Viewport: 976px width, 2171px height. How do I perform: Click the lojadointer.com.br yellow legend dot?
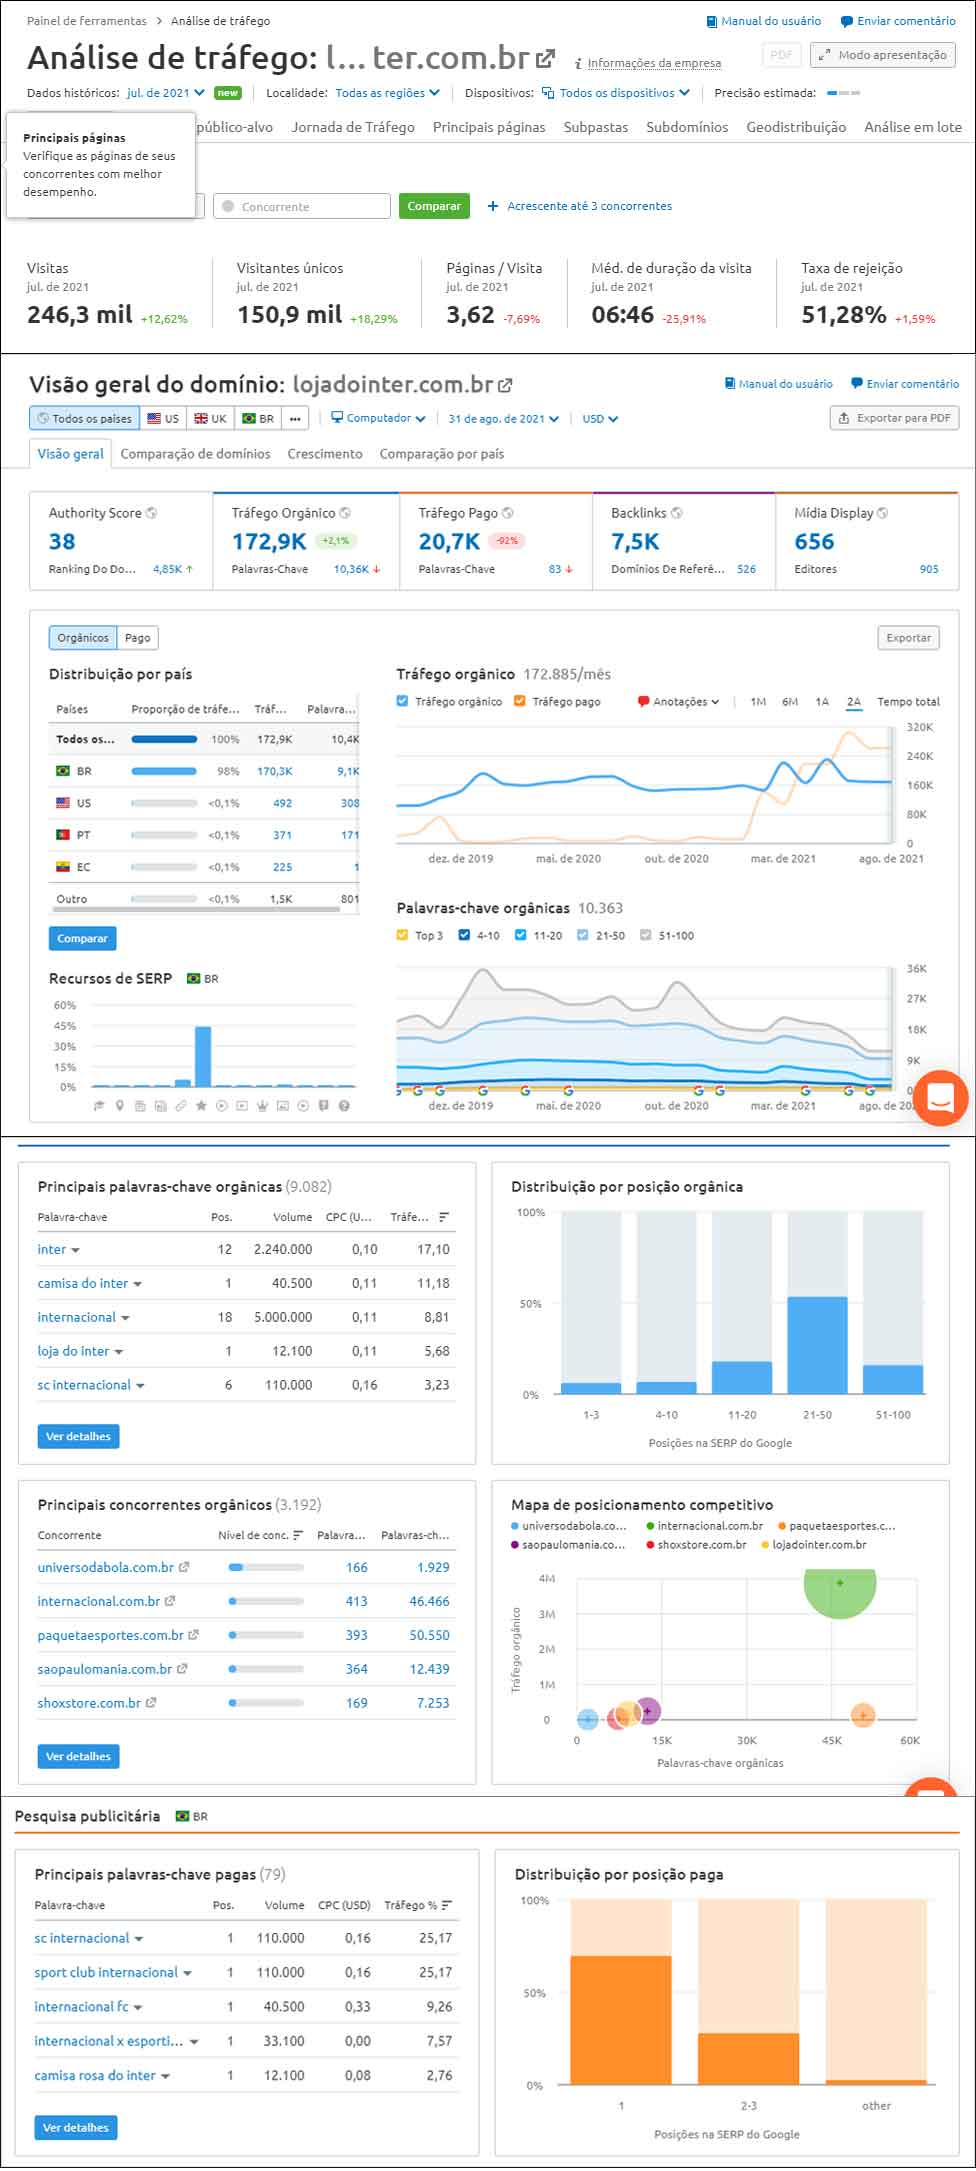(x=766, y=1545)
